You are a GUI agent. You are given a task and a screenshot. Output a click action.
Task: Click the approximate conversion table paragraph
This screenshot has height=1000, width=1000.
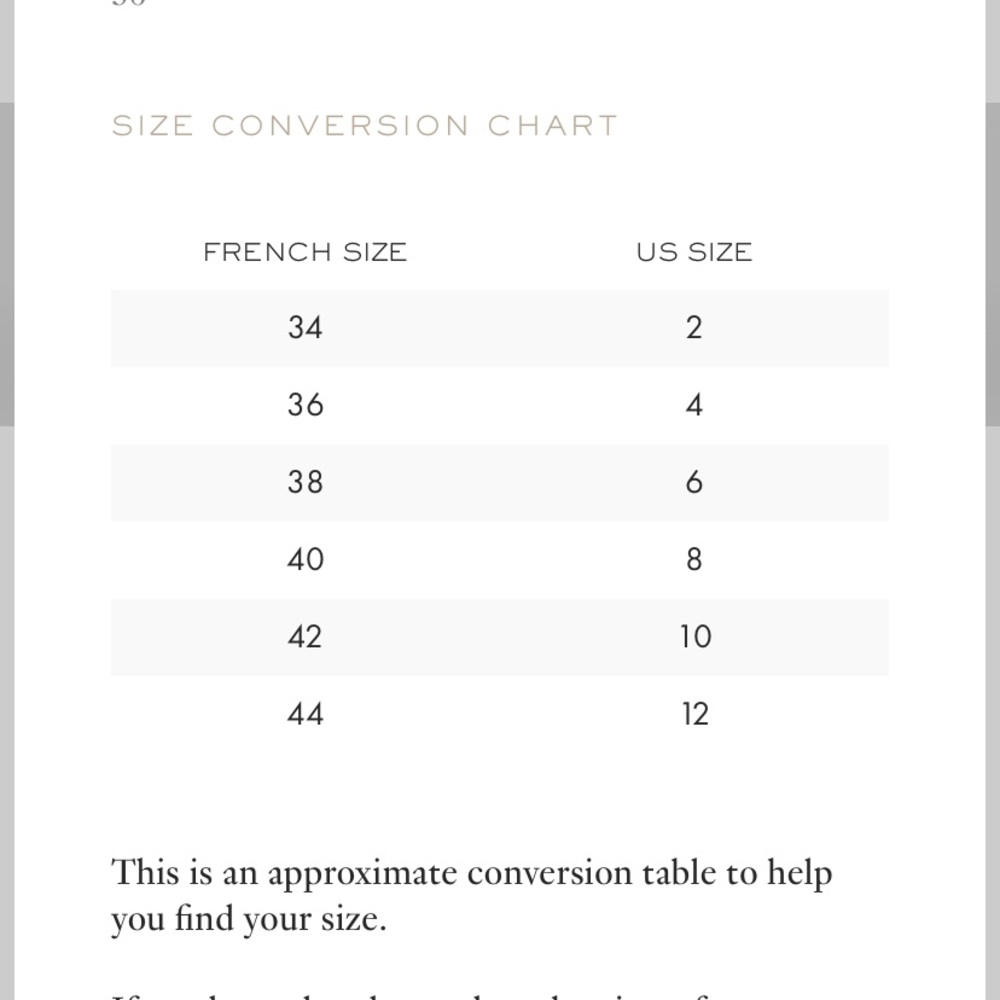(472, 895)
